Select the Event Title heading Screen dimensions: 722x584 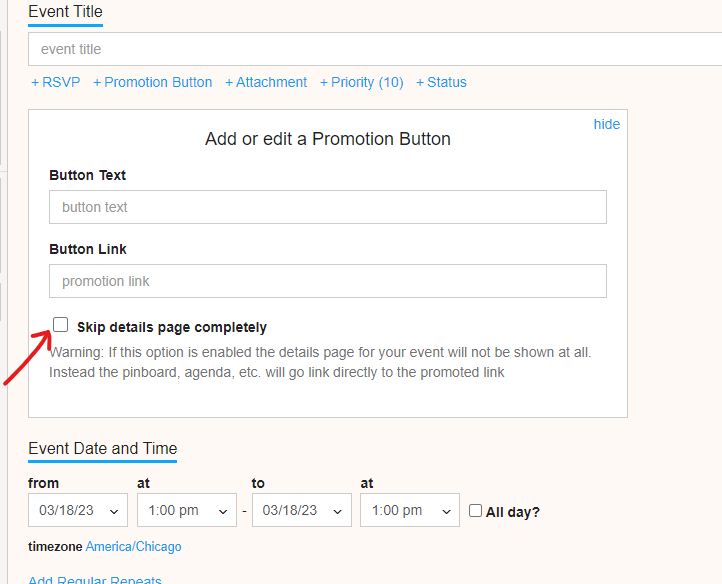[x=65, y=12]
